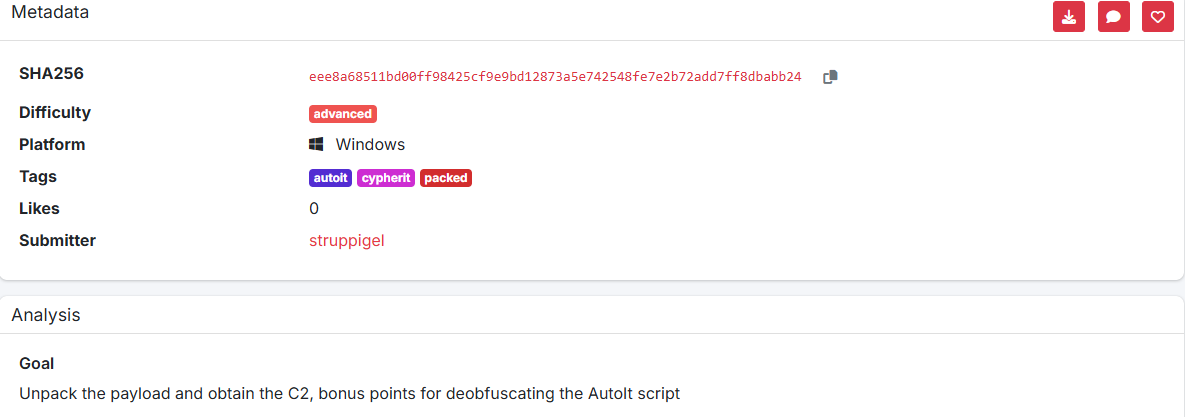Screen dimensions: 1185x417
Task: Select the SHA256 hash value text
Action: point(555,77)
